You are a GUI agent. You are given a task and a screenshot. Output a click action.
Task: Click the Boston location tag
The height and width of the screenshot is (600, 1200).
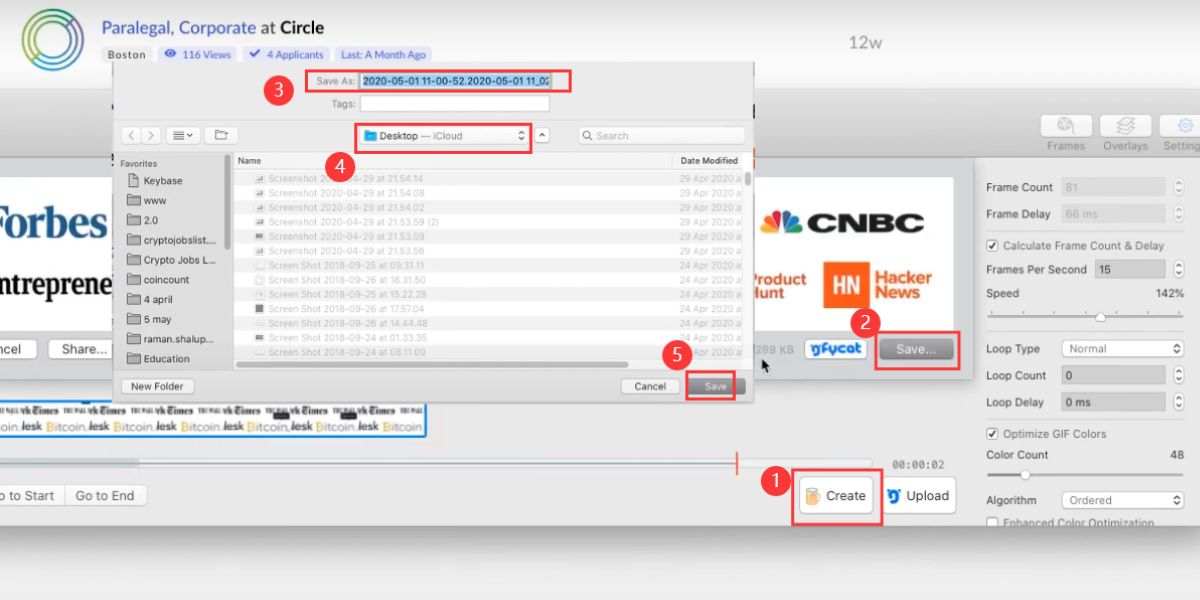pyautogui.click(x=127, y=55)
